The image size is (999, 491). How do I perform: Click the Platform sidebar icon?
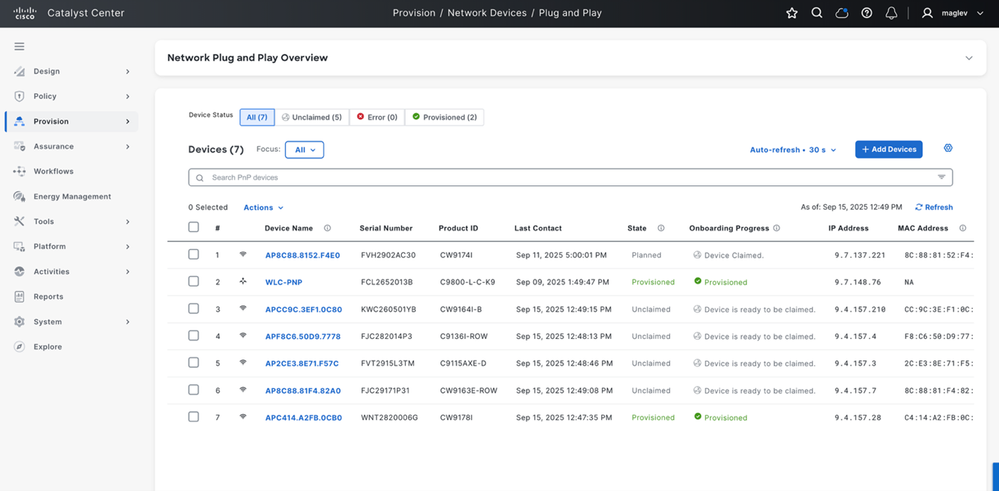point(19,246)
